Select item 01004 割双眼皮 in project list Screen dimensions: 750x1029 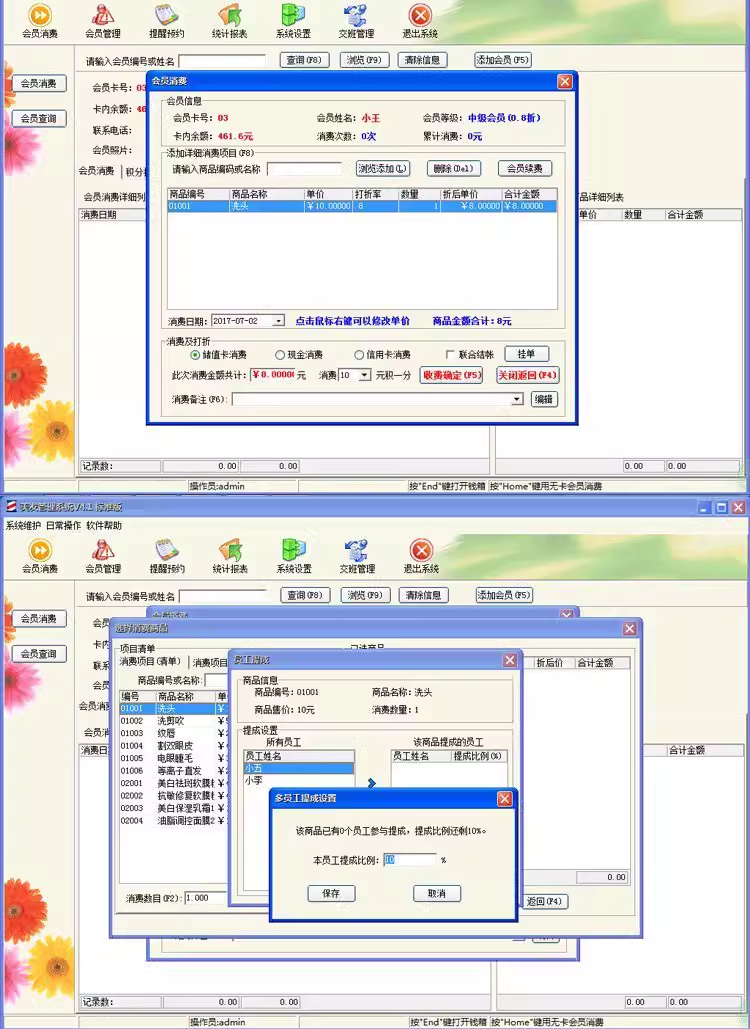[x=173, y=746]
